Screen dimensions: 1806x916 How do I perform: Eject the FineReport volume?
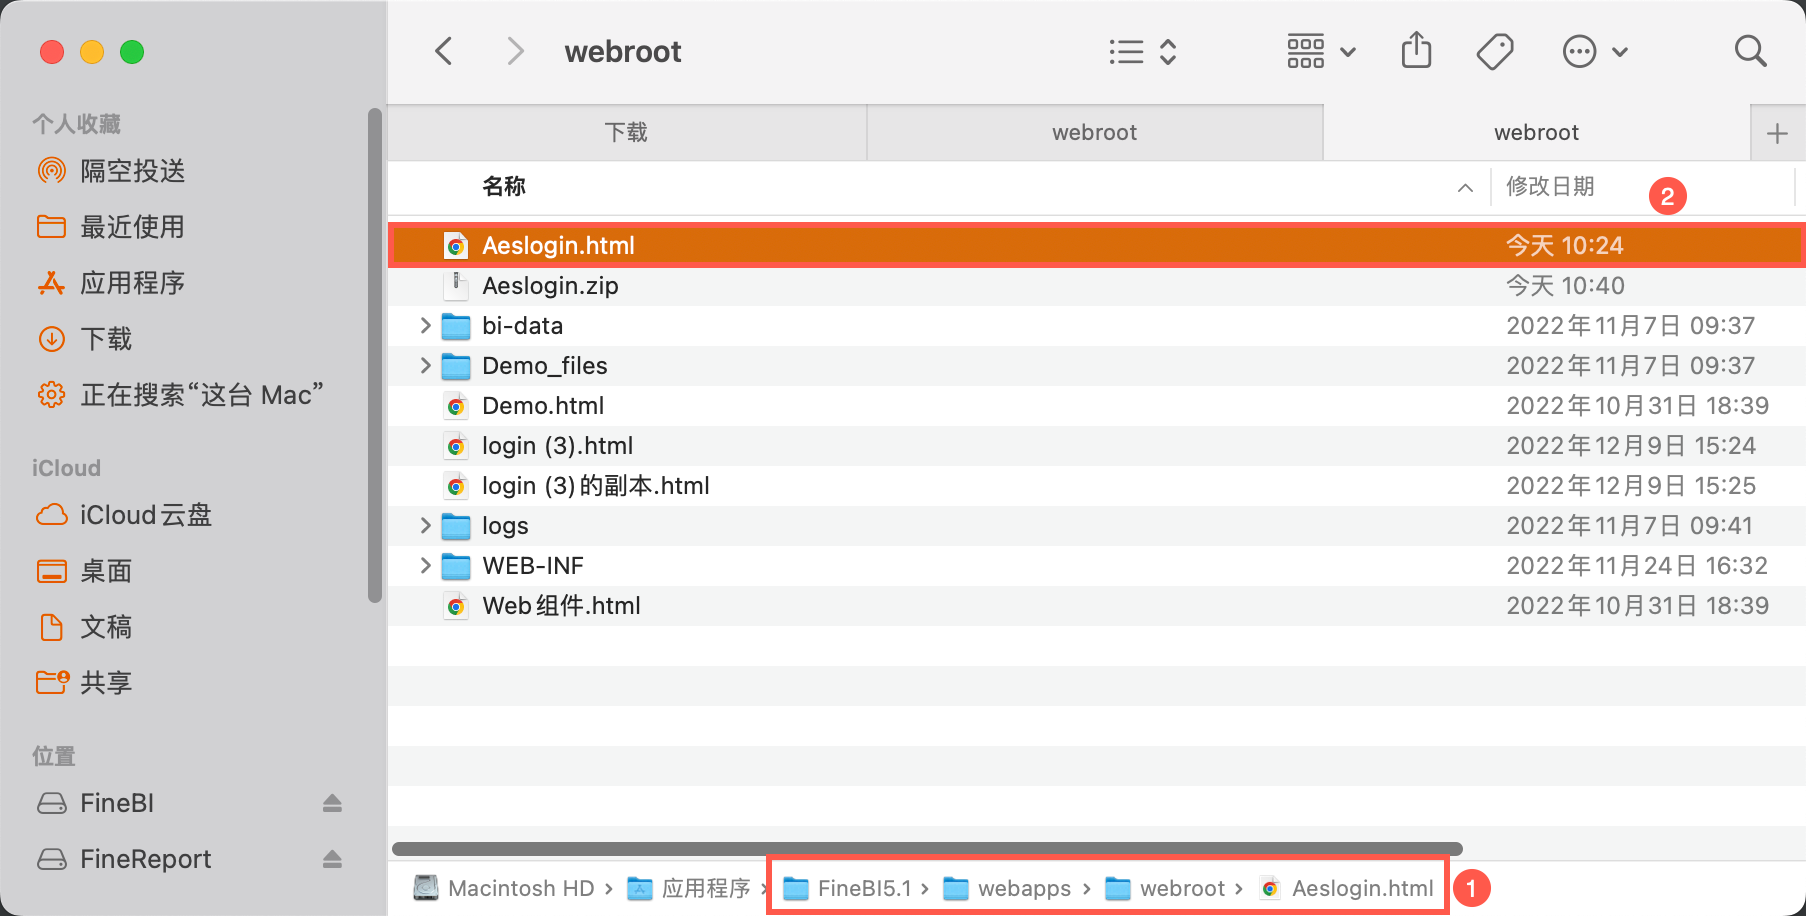click(332, 859)
